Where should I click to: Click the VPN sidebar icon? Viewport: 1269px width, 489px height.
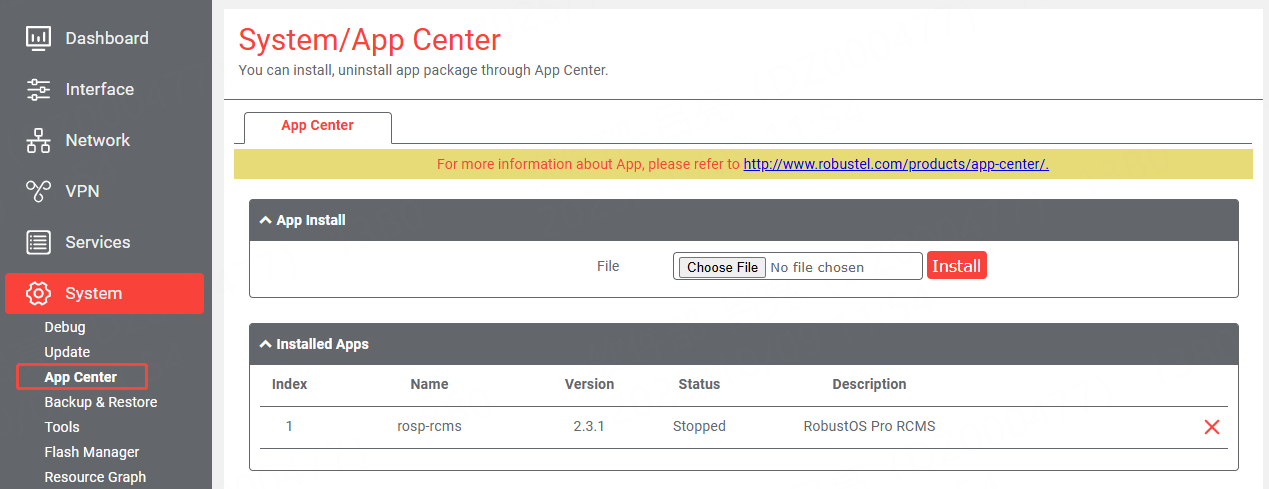coord(39,191)
